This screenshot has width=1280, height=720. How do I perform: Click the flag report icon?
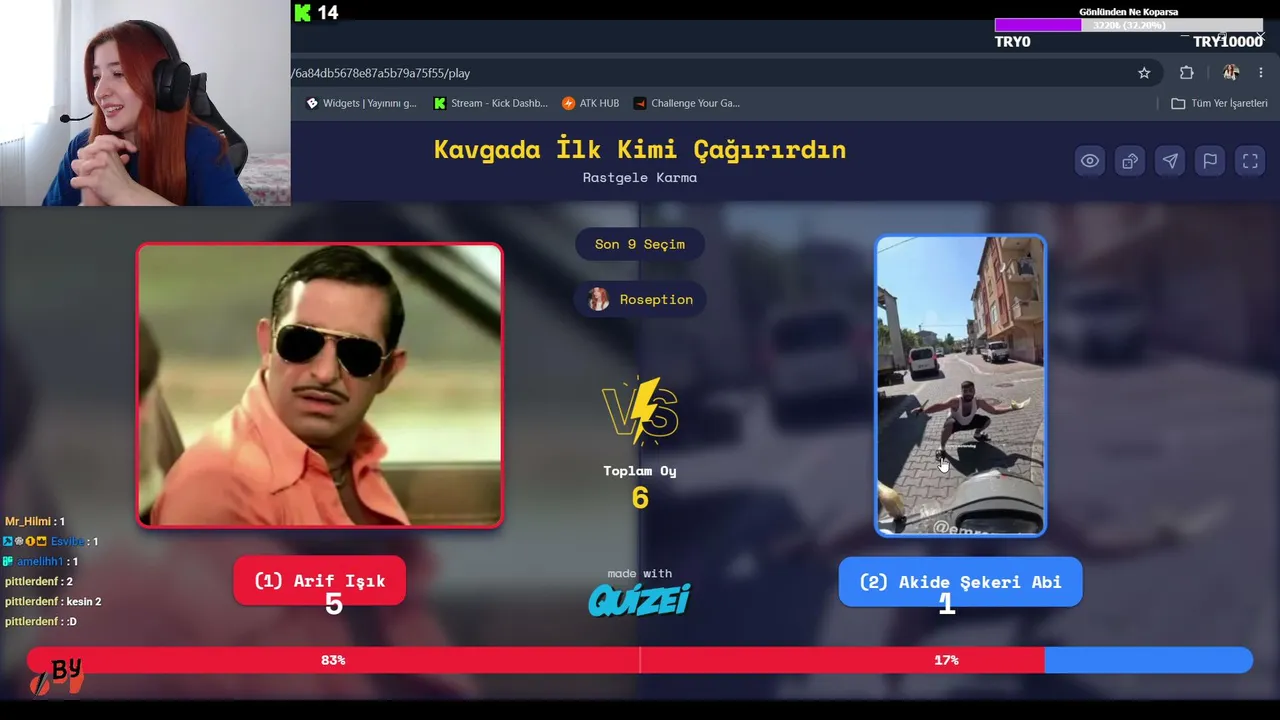click(1210, 161)
